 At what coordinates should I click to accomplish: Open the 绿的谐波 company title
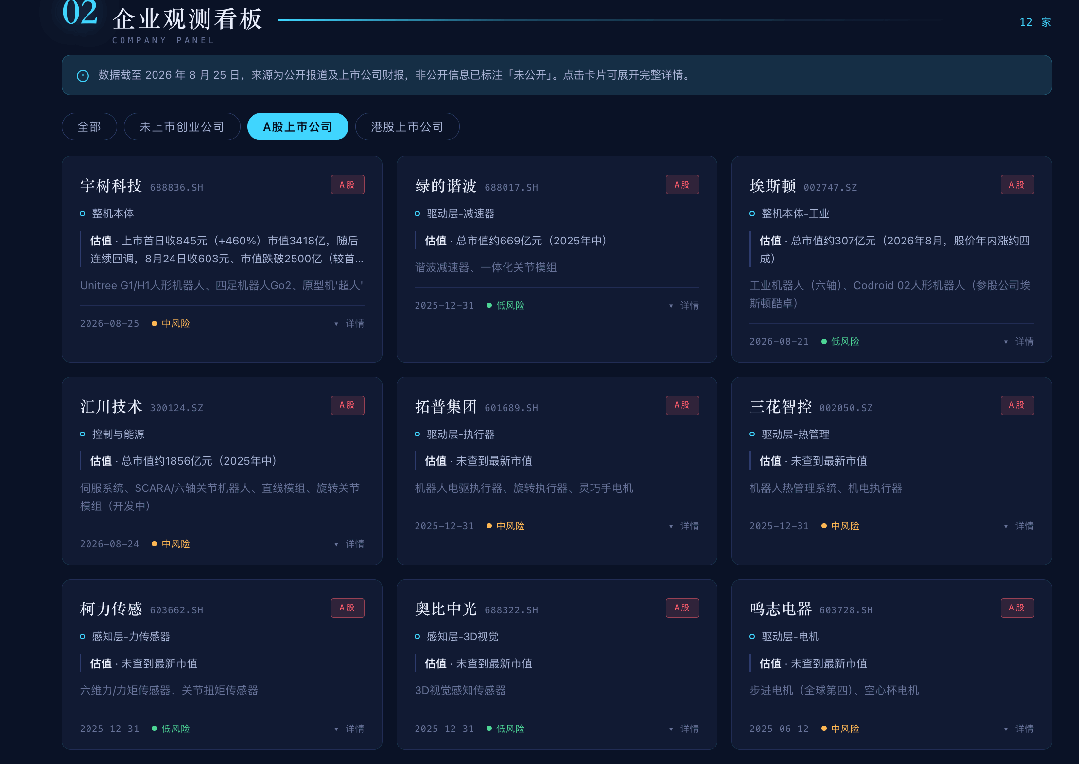click(x=446, y=186)
